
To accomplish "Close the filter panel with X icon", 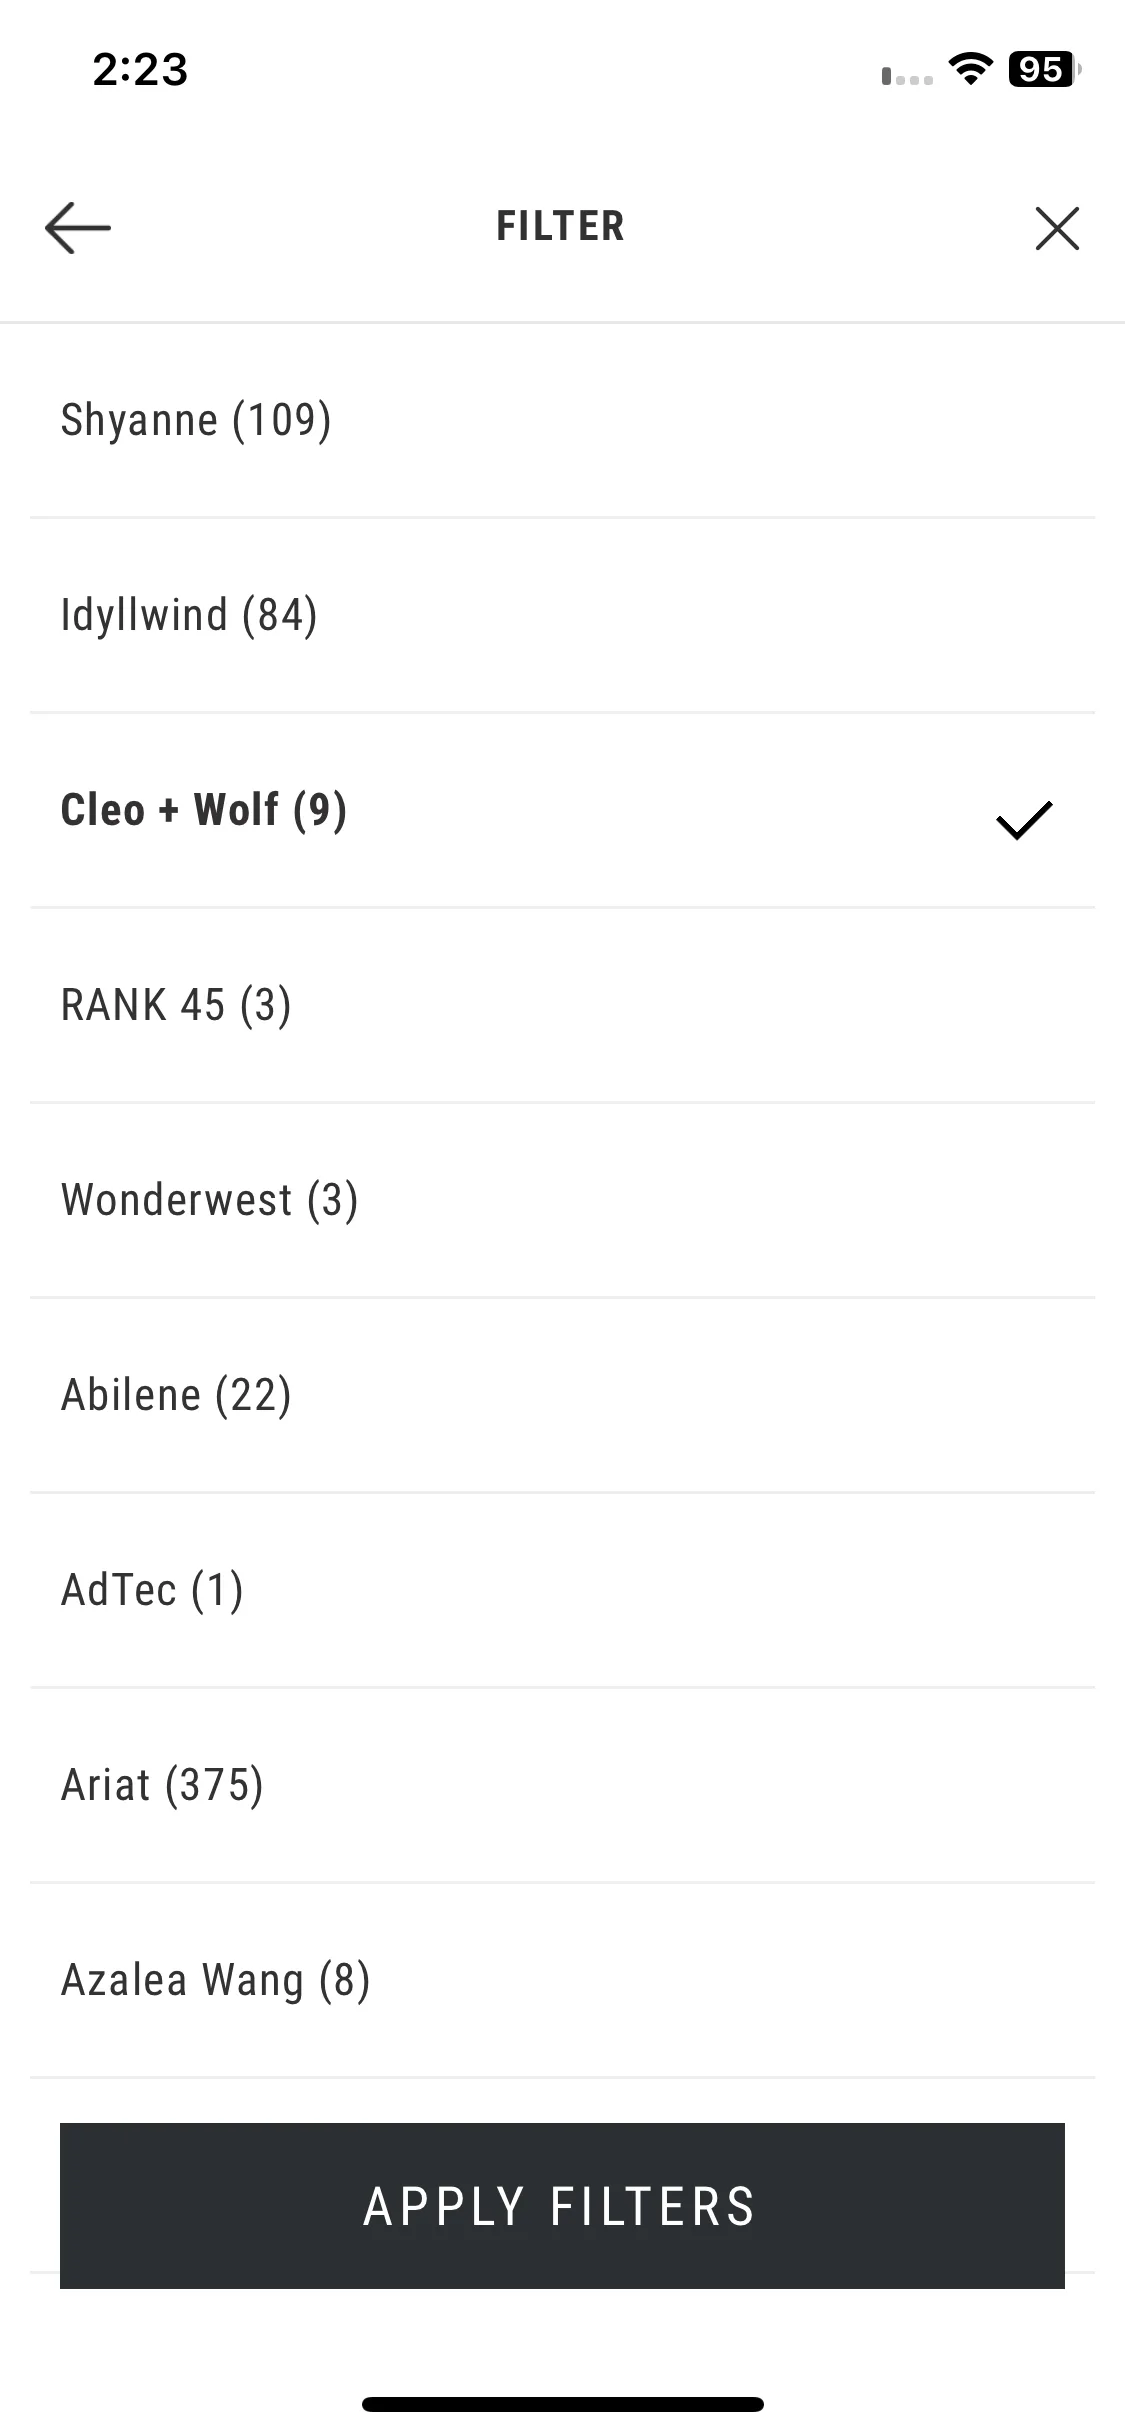I will coord(1057,228).
